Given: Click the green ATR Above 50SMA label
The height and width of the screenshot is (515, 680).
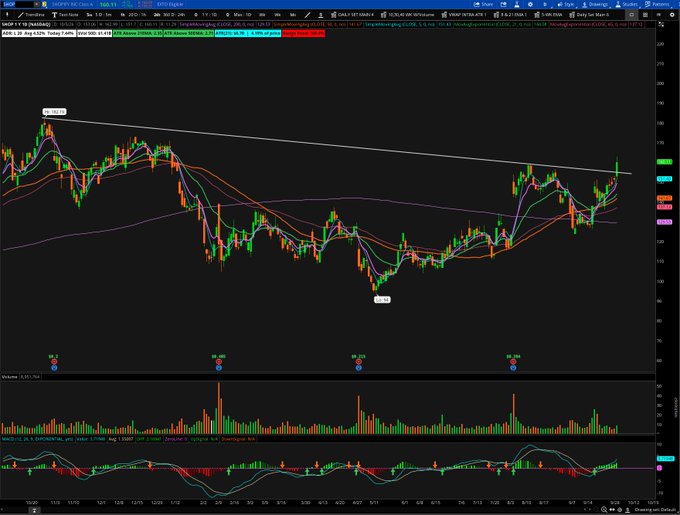Looking at the screenshot, I should tap(189, 33).
